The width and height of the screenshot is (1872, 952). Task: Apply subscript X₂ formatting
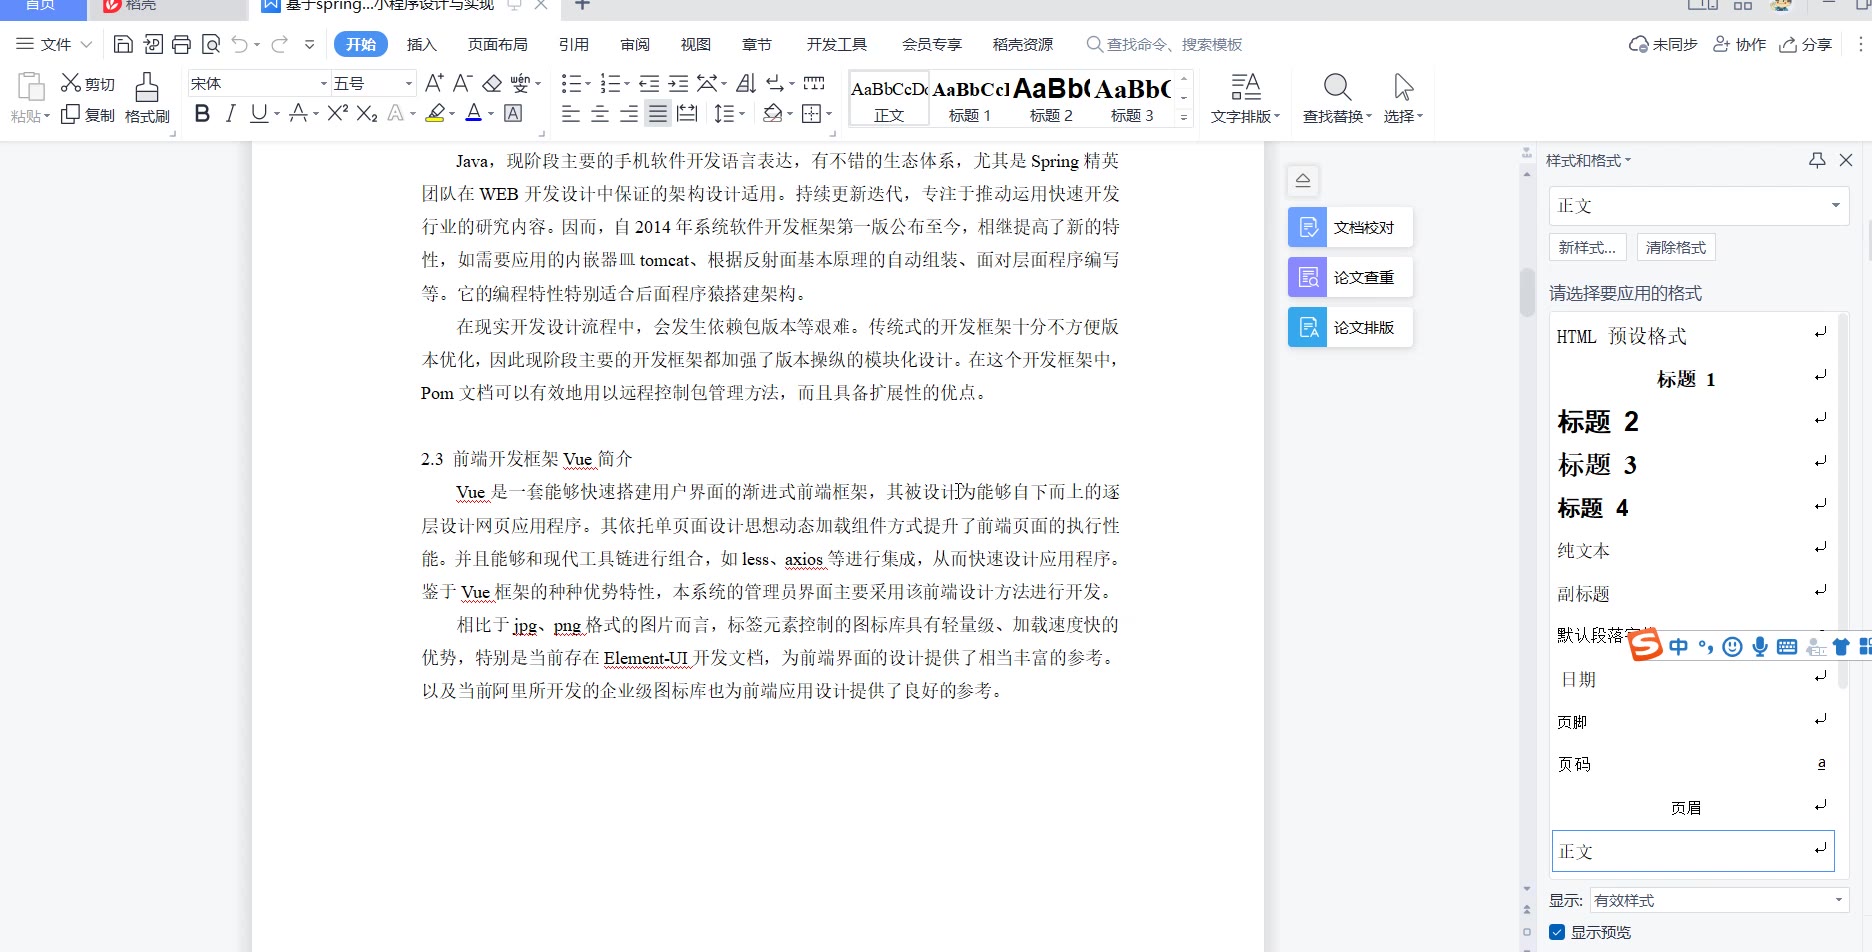pyautogui.click(x=367, y=113)
